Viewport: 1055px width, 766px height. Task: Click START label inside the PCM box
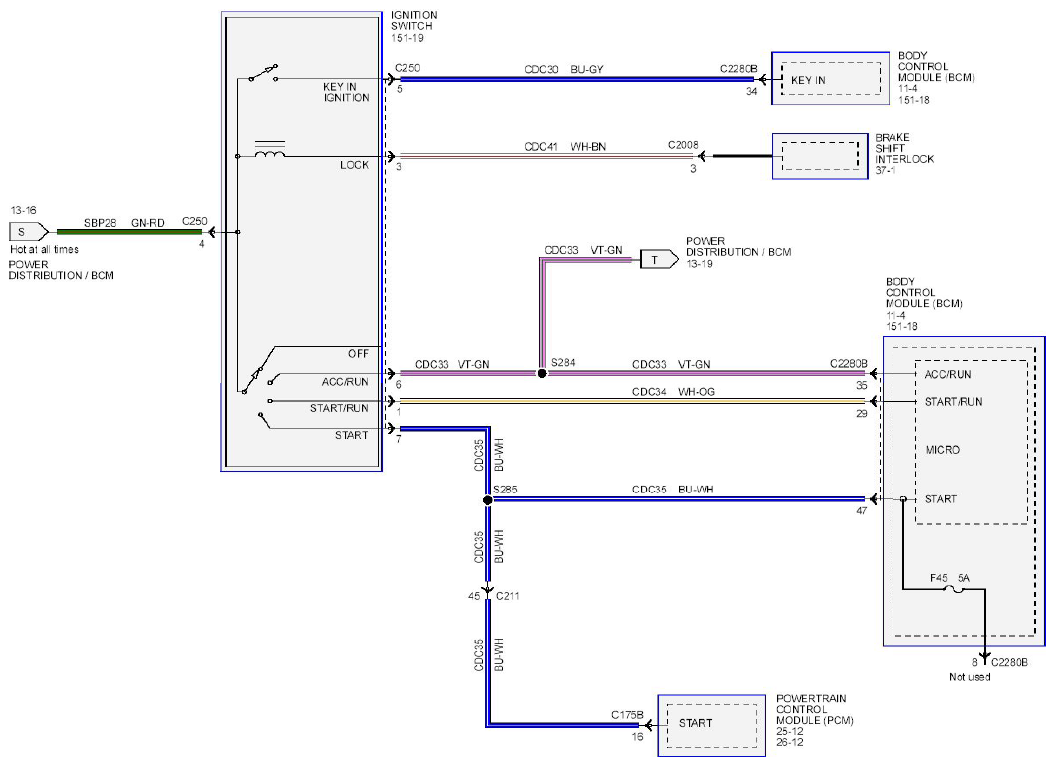695,723
